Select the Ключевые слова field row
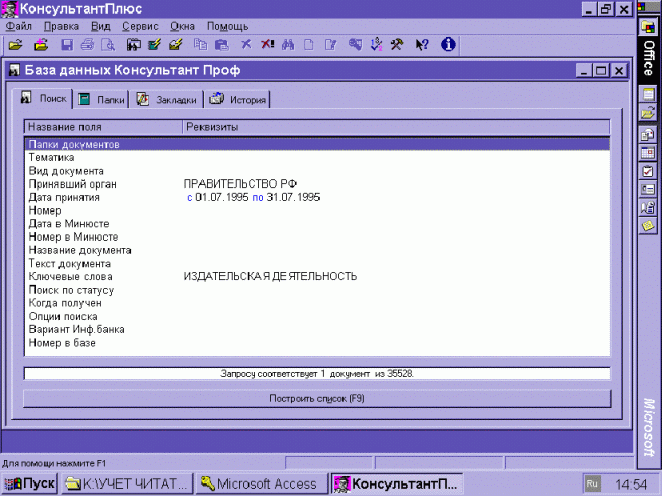The width and height of the screenshot is (662, 496). pos(317,276)
